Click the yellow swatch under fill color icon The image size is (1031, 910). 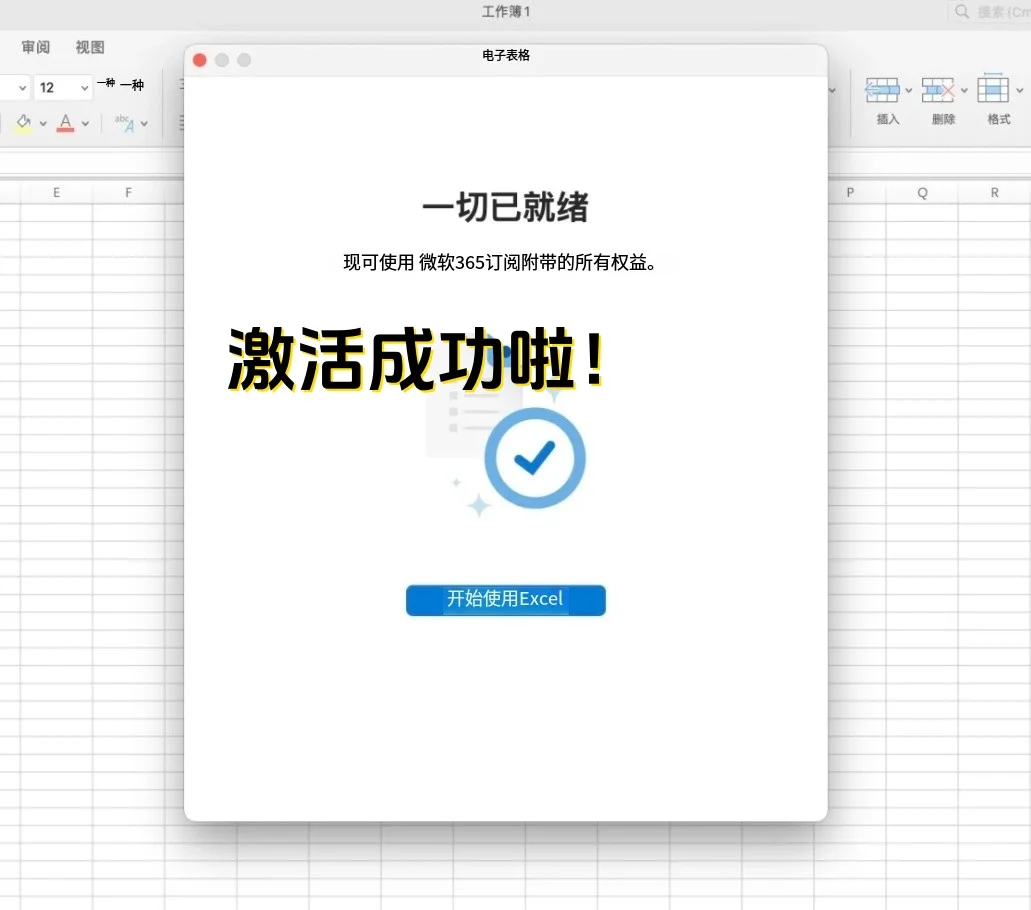22,129
